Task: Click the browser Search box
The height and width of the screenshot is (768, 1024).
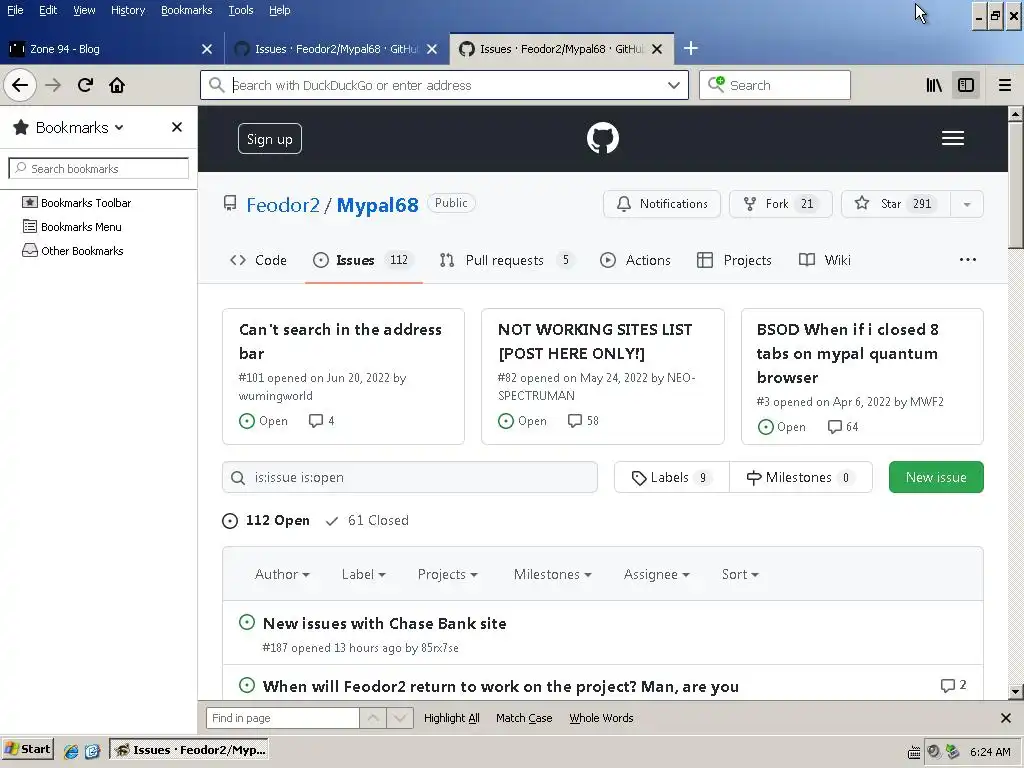Action: click(775, 85)
